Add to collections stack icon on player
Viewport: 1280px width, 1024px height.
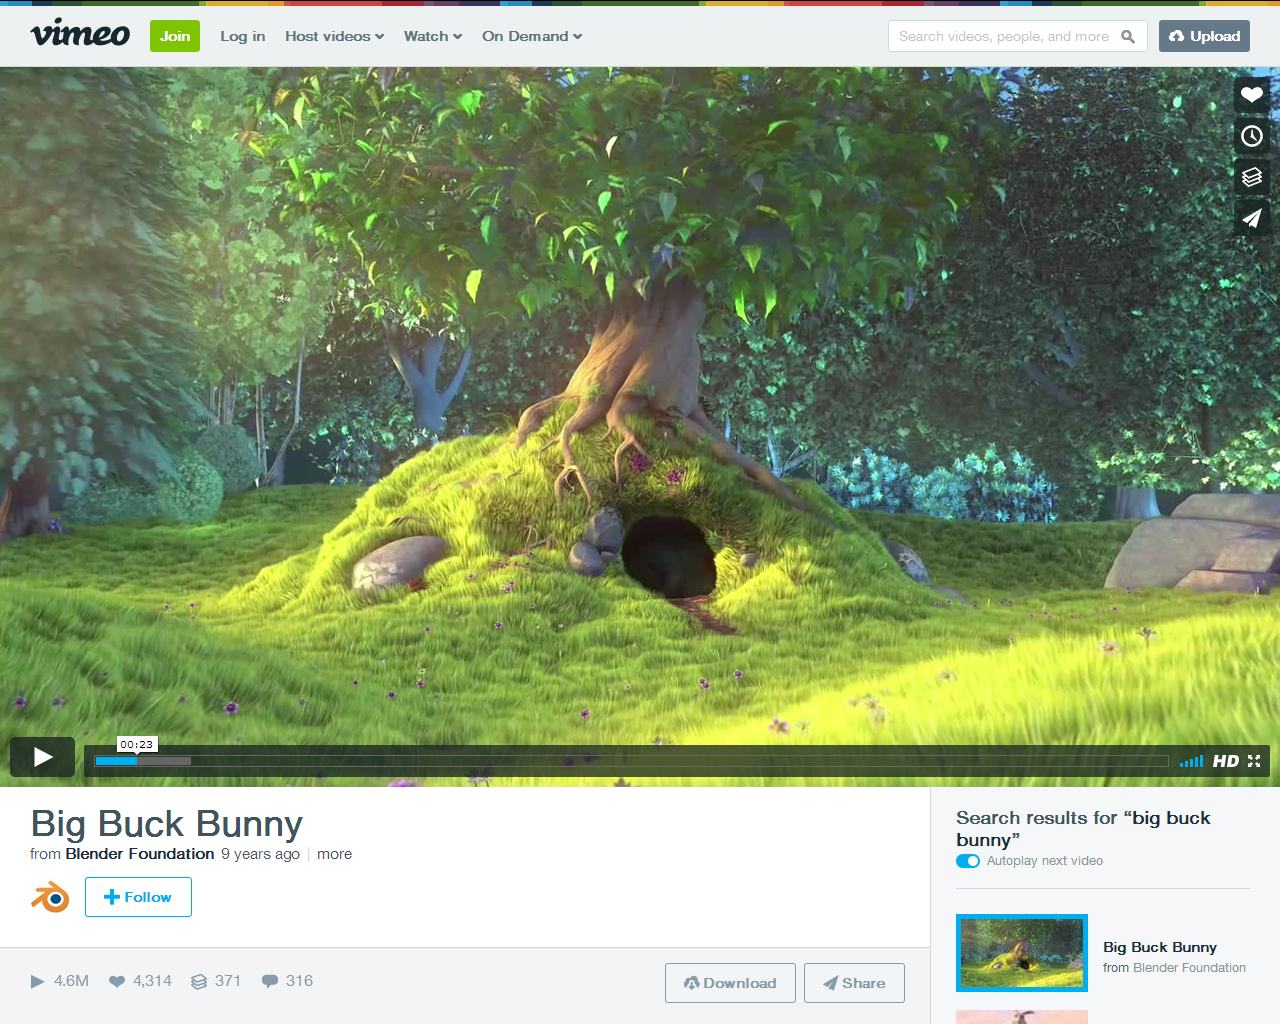1252,177
